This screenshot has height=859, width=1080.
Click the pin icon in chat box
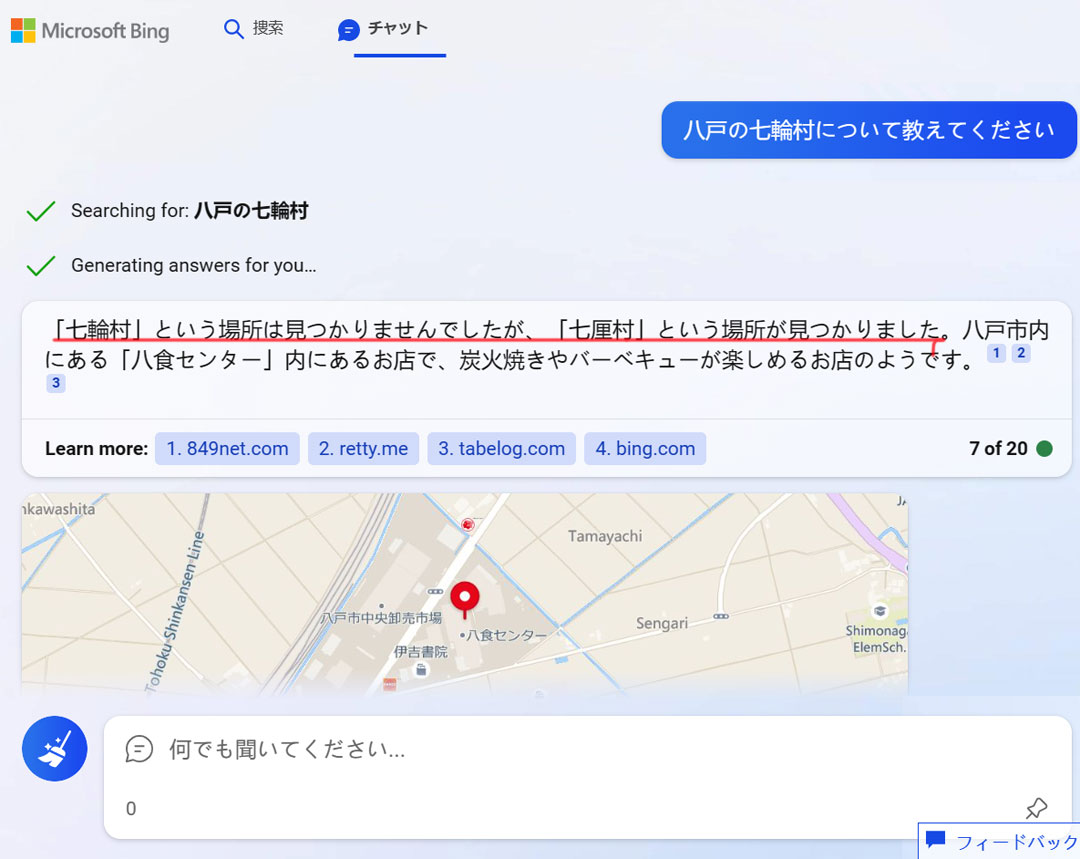coord(1036,808)
